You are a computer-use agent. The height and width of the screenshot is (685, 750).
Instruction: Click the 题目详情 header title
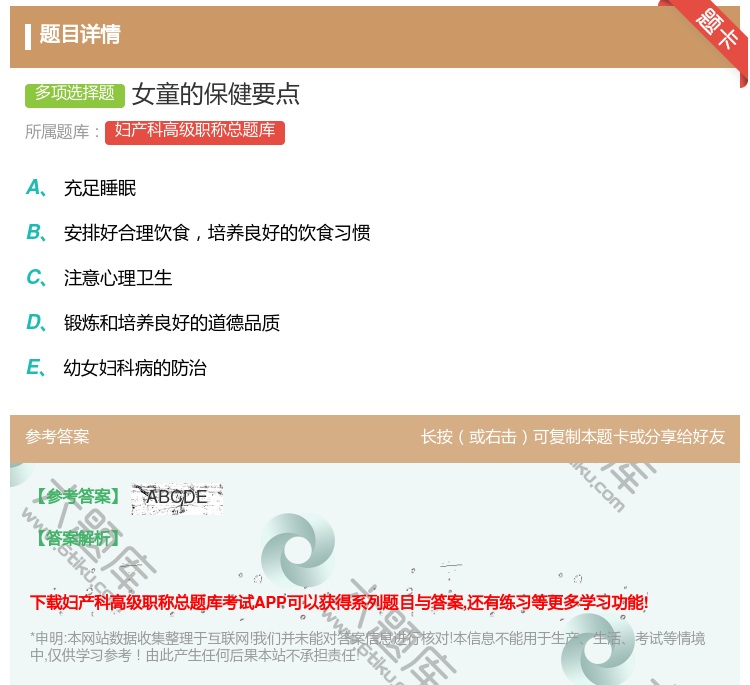pyautogui.click(x=79, y=34)
